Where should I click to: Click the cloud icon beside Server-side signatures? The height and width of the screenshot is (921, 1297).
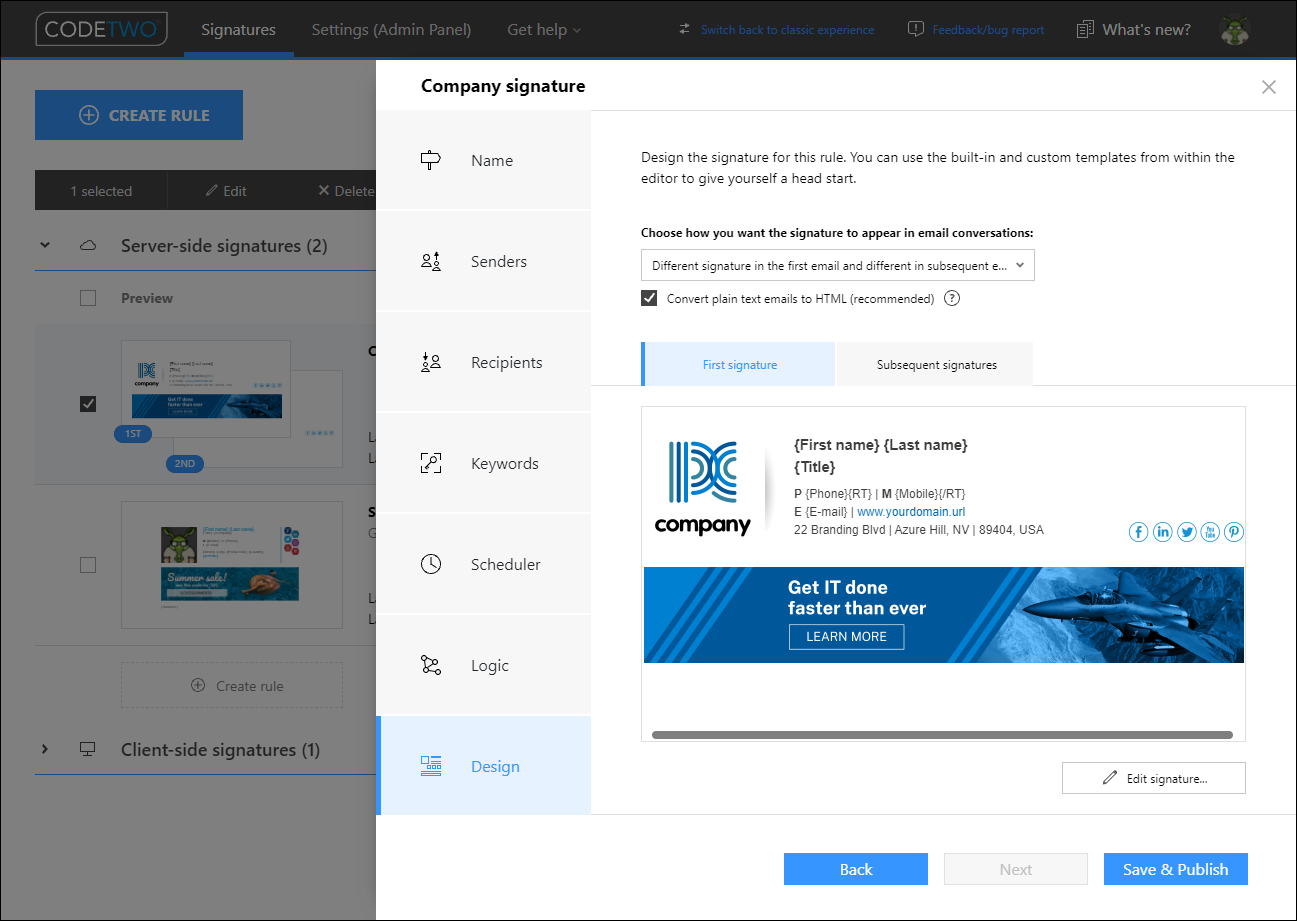point(88,245)
